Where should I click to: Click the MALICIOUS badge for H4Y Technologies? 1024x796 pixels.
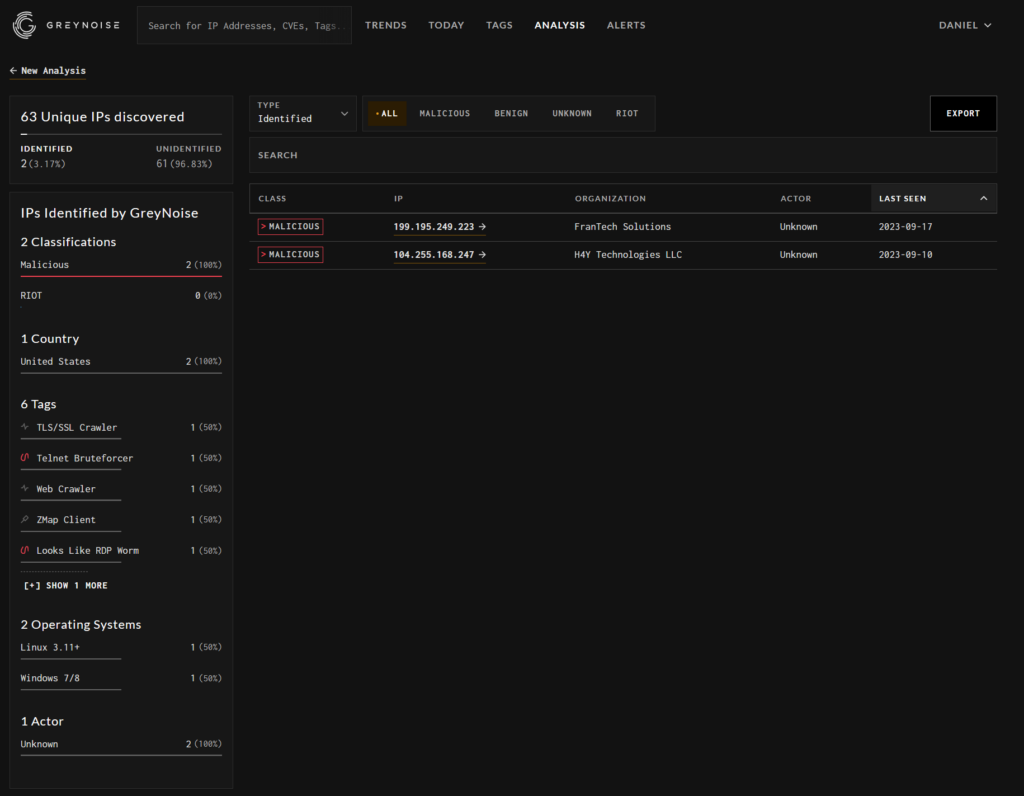(291, 255)
